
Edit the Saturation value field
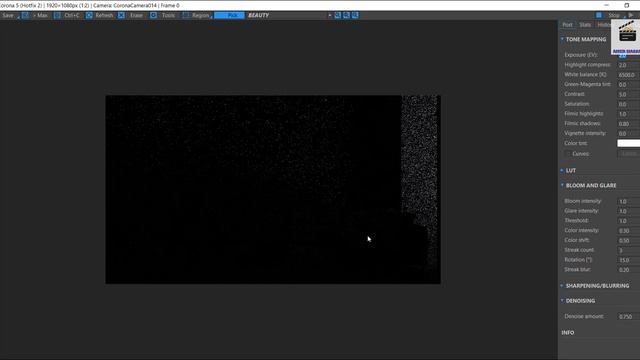[x=629, y=104]
